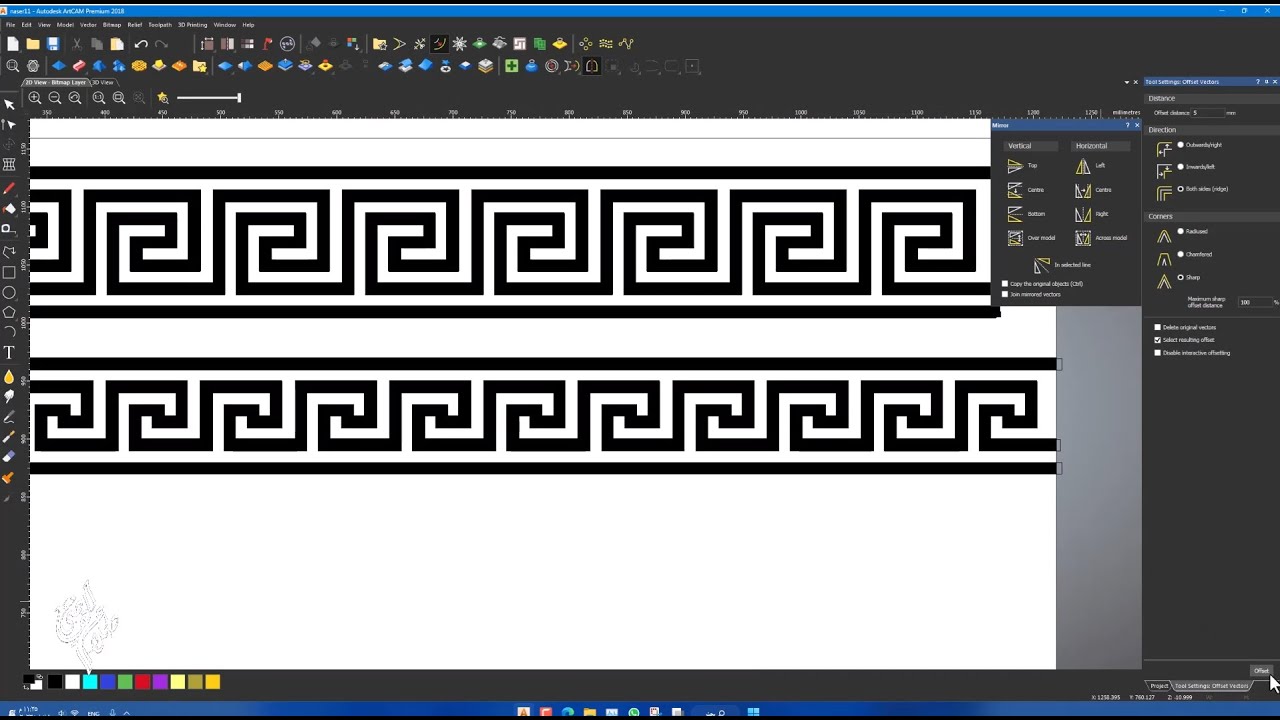
Task: Click the Mirror panel help question mark
Action: click(x=1127, y=125)
